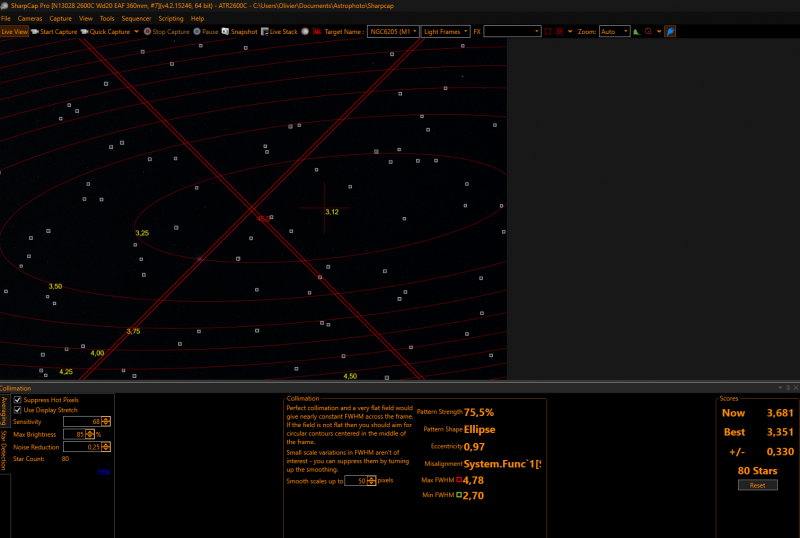Click the Smooth scales pixels field
Screen dimensions: 800x538
coord(356,480)
